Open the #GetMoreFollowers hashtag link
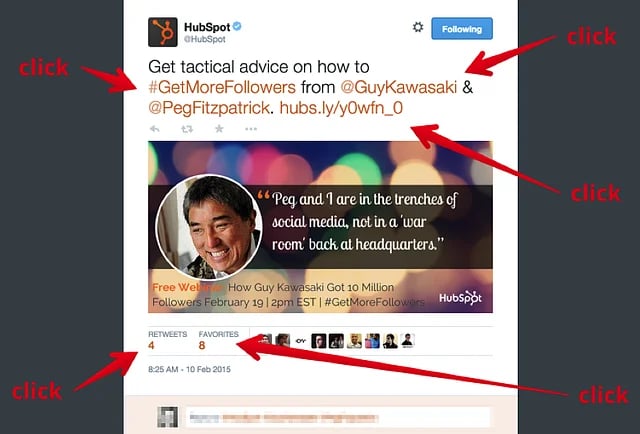 [222, 87]
